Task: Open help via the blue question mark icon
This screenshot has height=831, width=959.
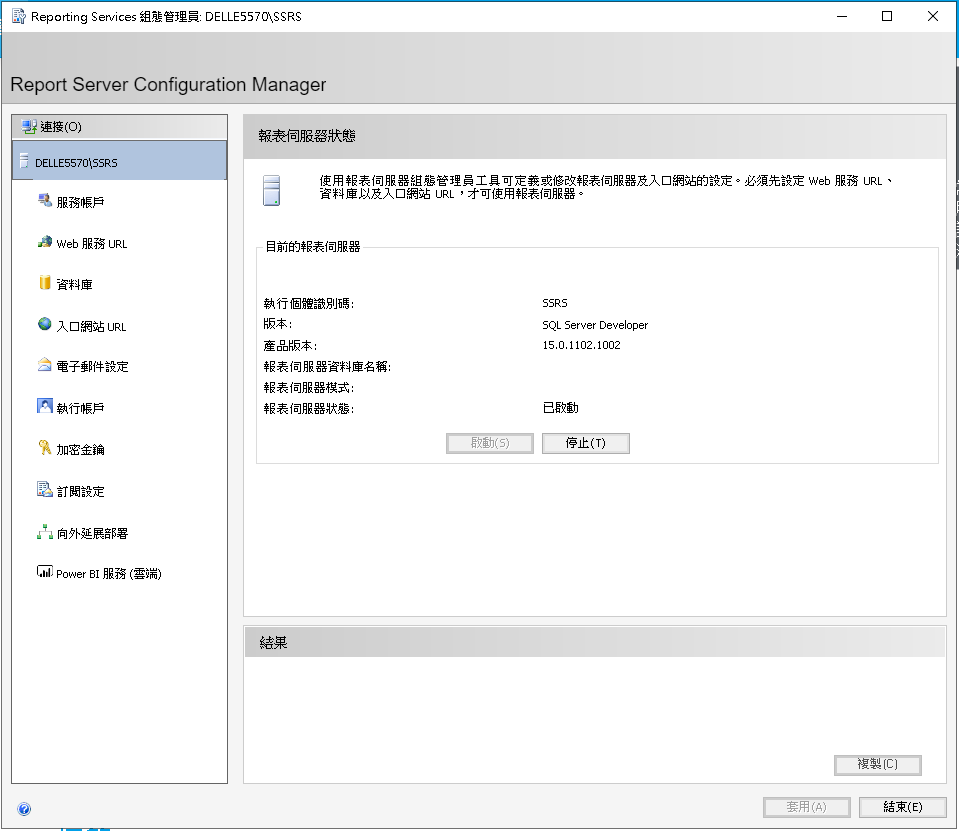Action: (24, 809)
